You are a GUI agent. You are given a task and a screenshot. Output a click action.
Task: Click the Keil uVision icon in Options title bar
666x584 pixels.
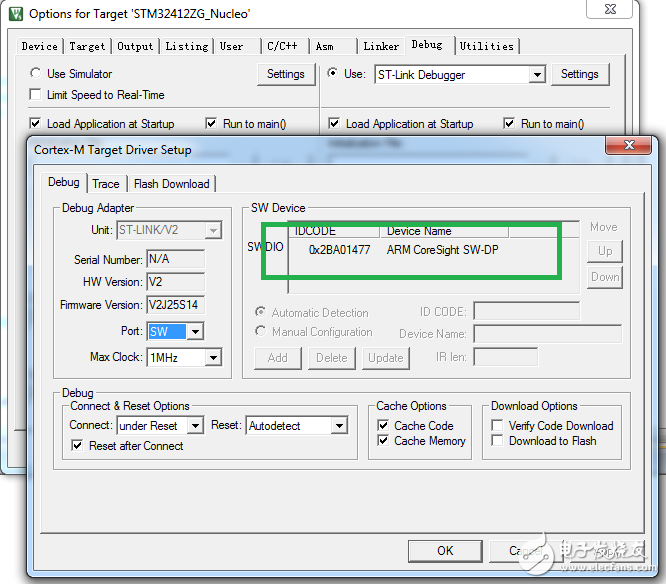[16, 14]
